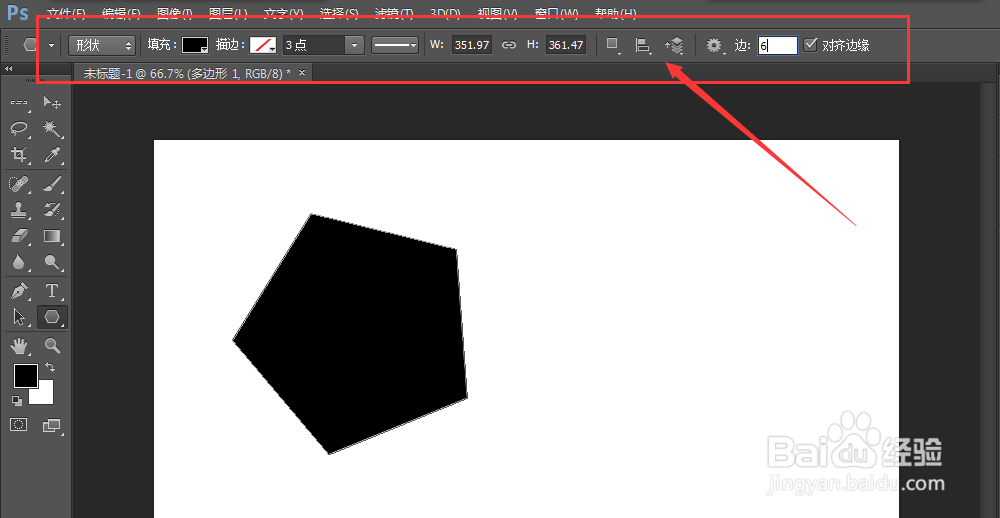Open path alignment options
The image size is (1000, 518).
643,45
